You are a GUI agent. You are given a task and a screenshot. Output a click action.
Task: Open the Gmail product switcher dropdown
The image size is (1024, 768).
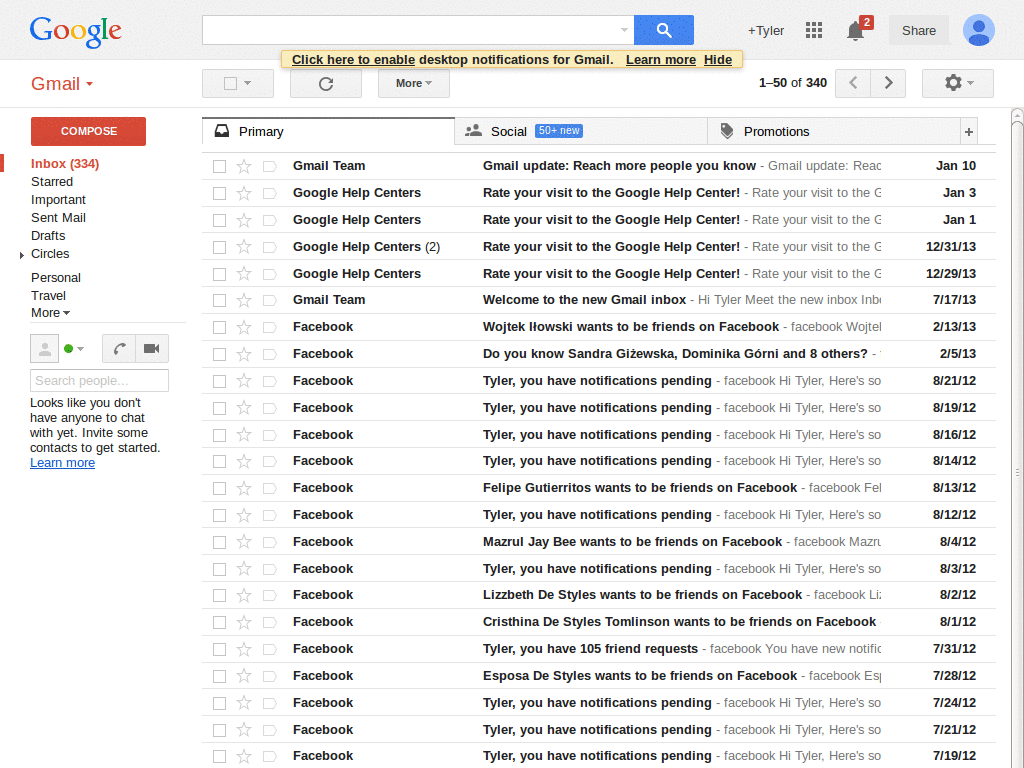click(62, 84)
